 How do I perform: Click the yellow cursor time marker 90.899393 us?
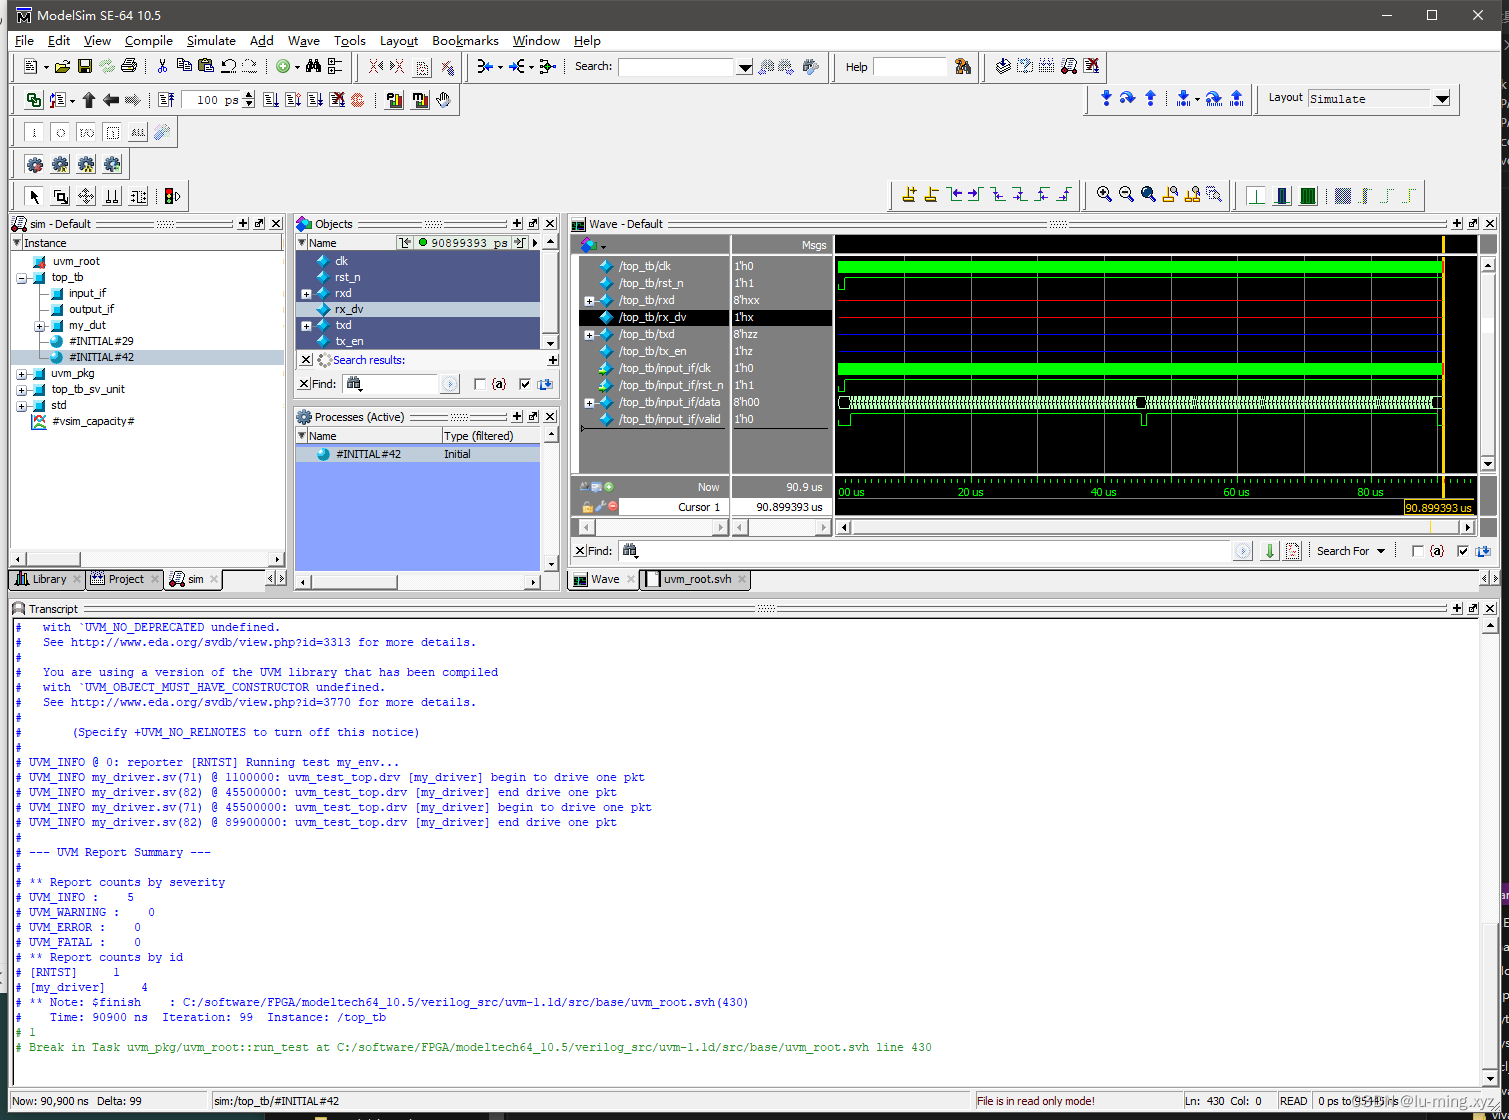1439,508
